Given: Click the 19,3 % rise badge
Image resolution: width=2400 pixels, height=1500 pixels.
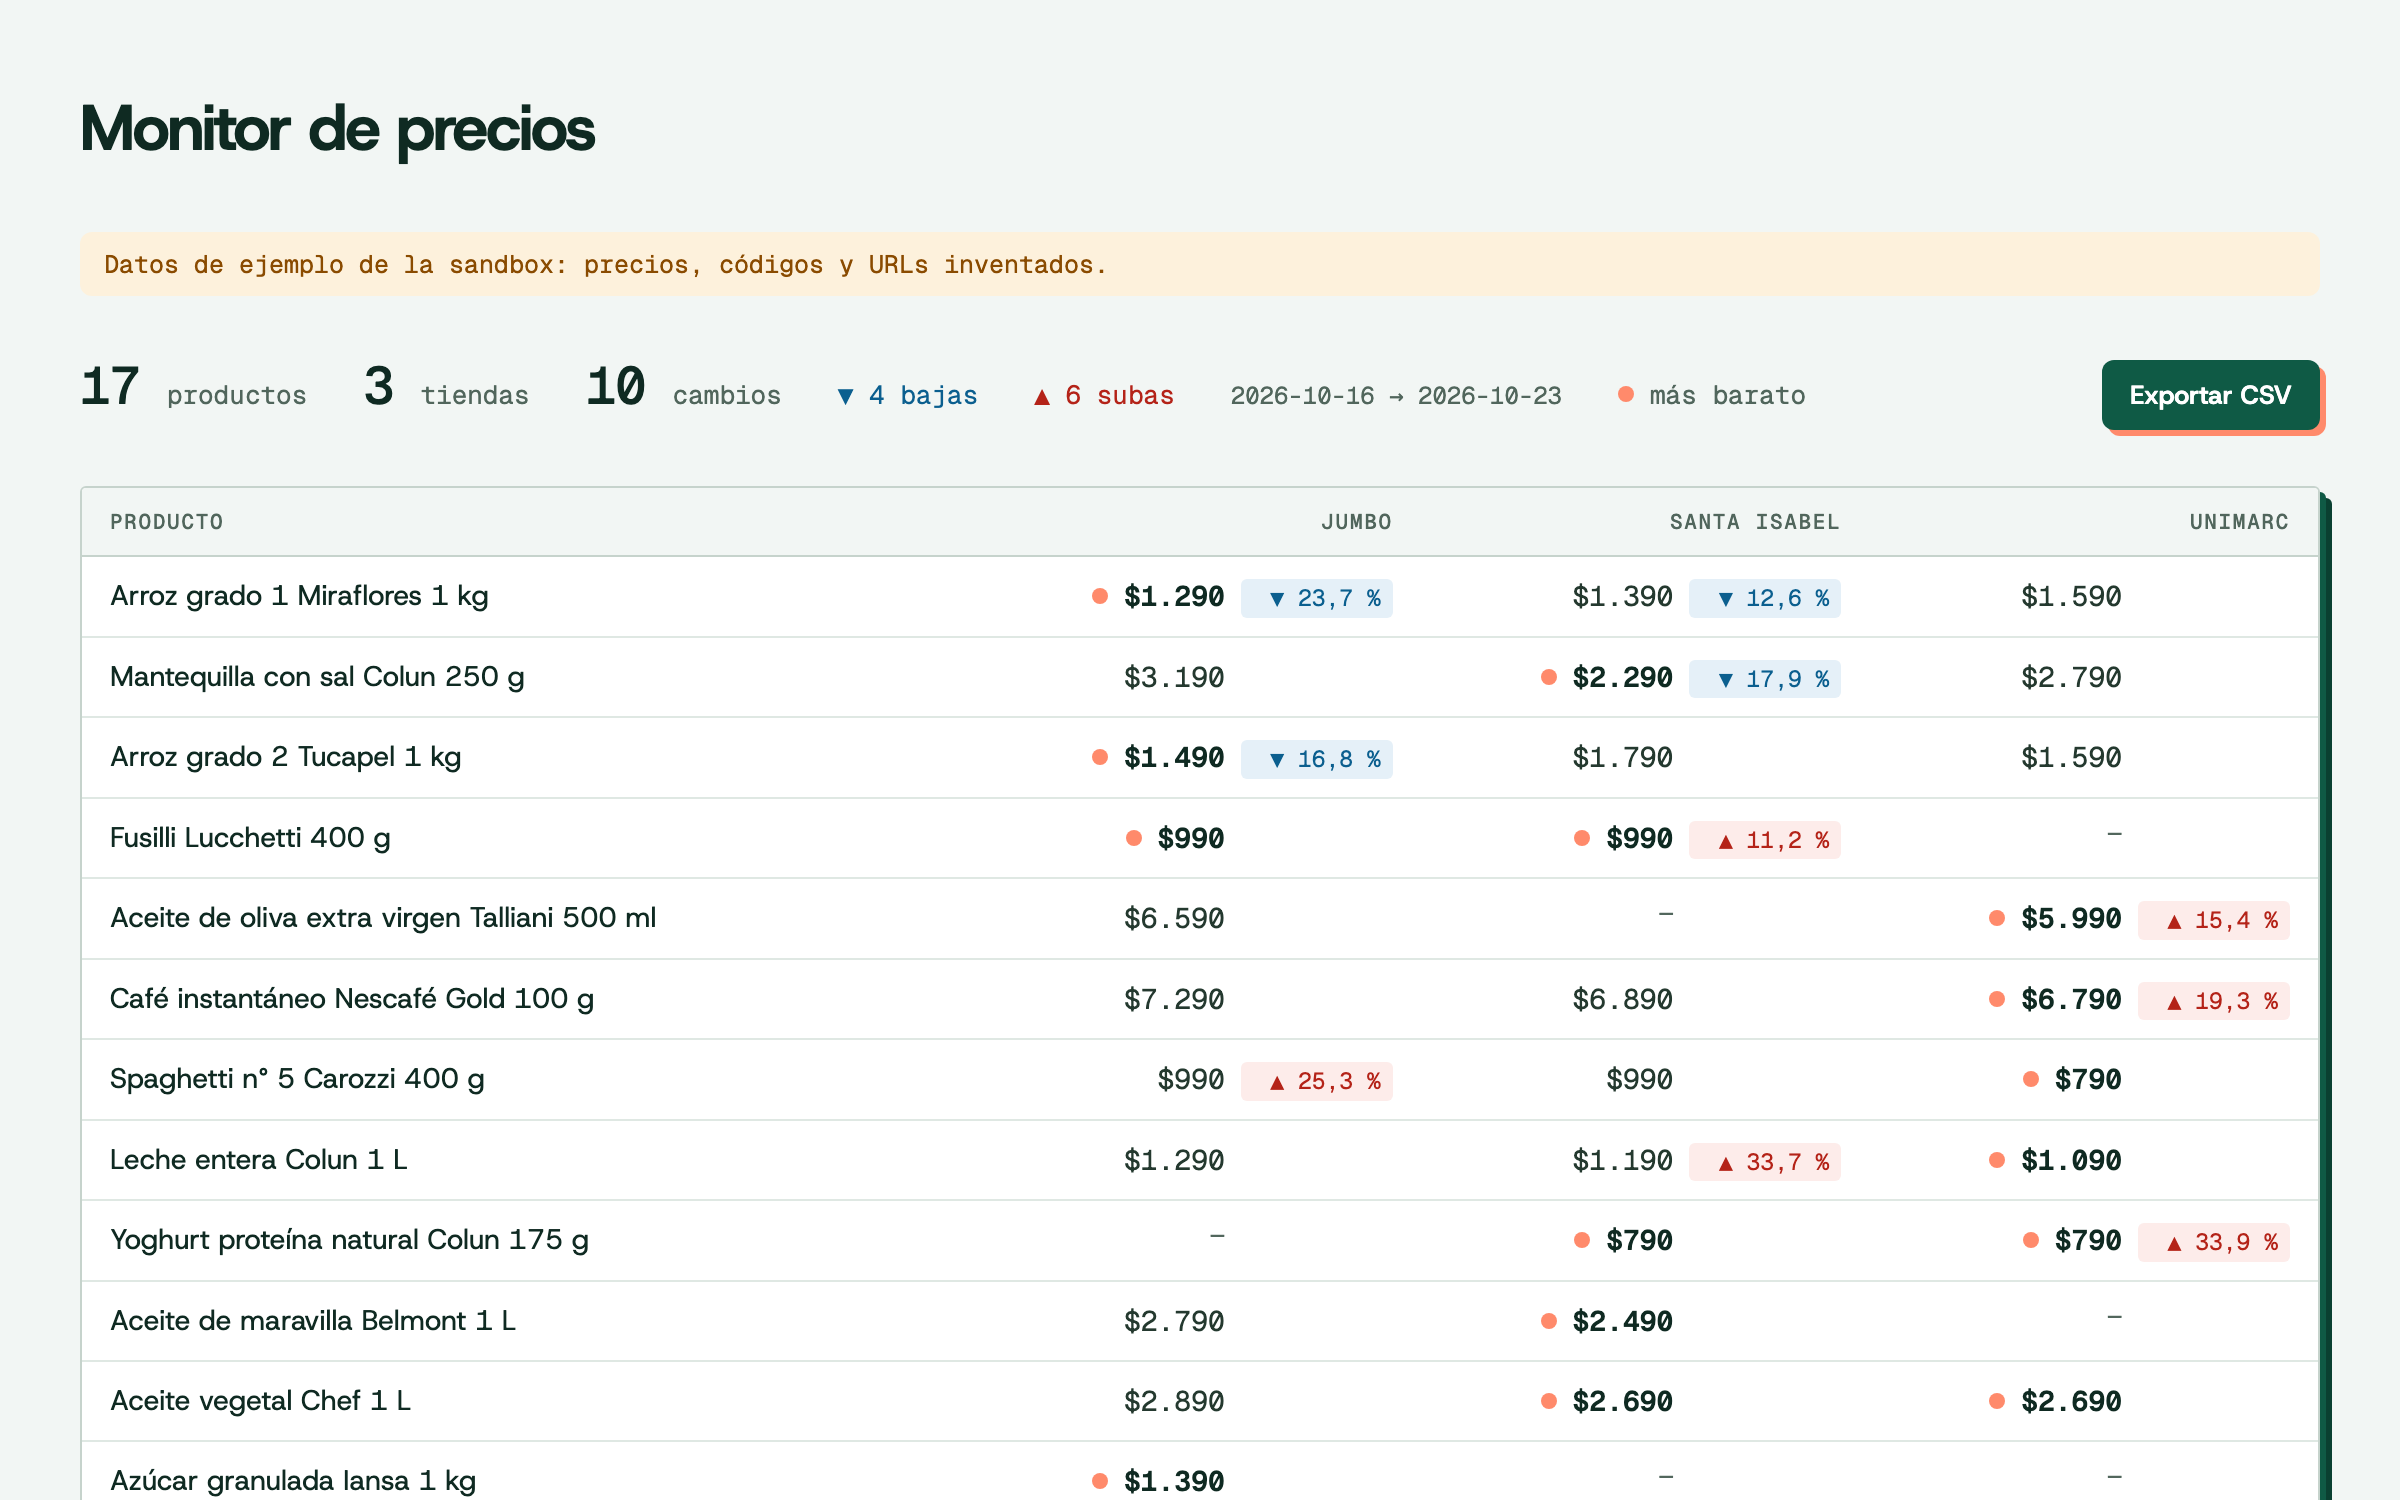Looking at the screenshot, I should coord(2214,1001).
